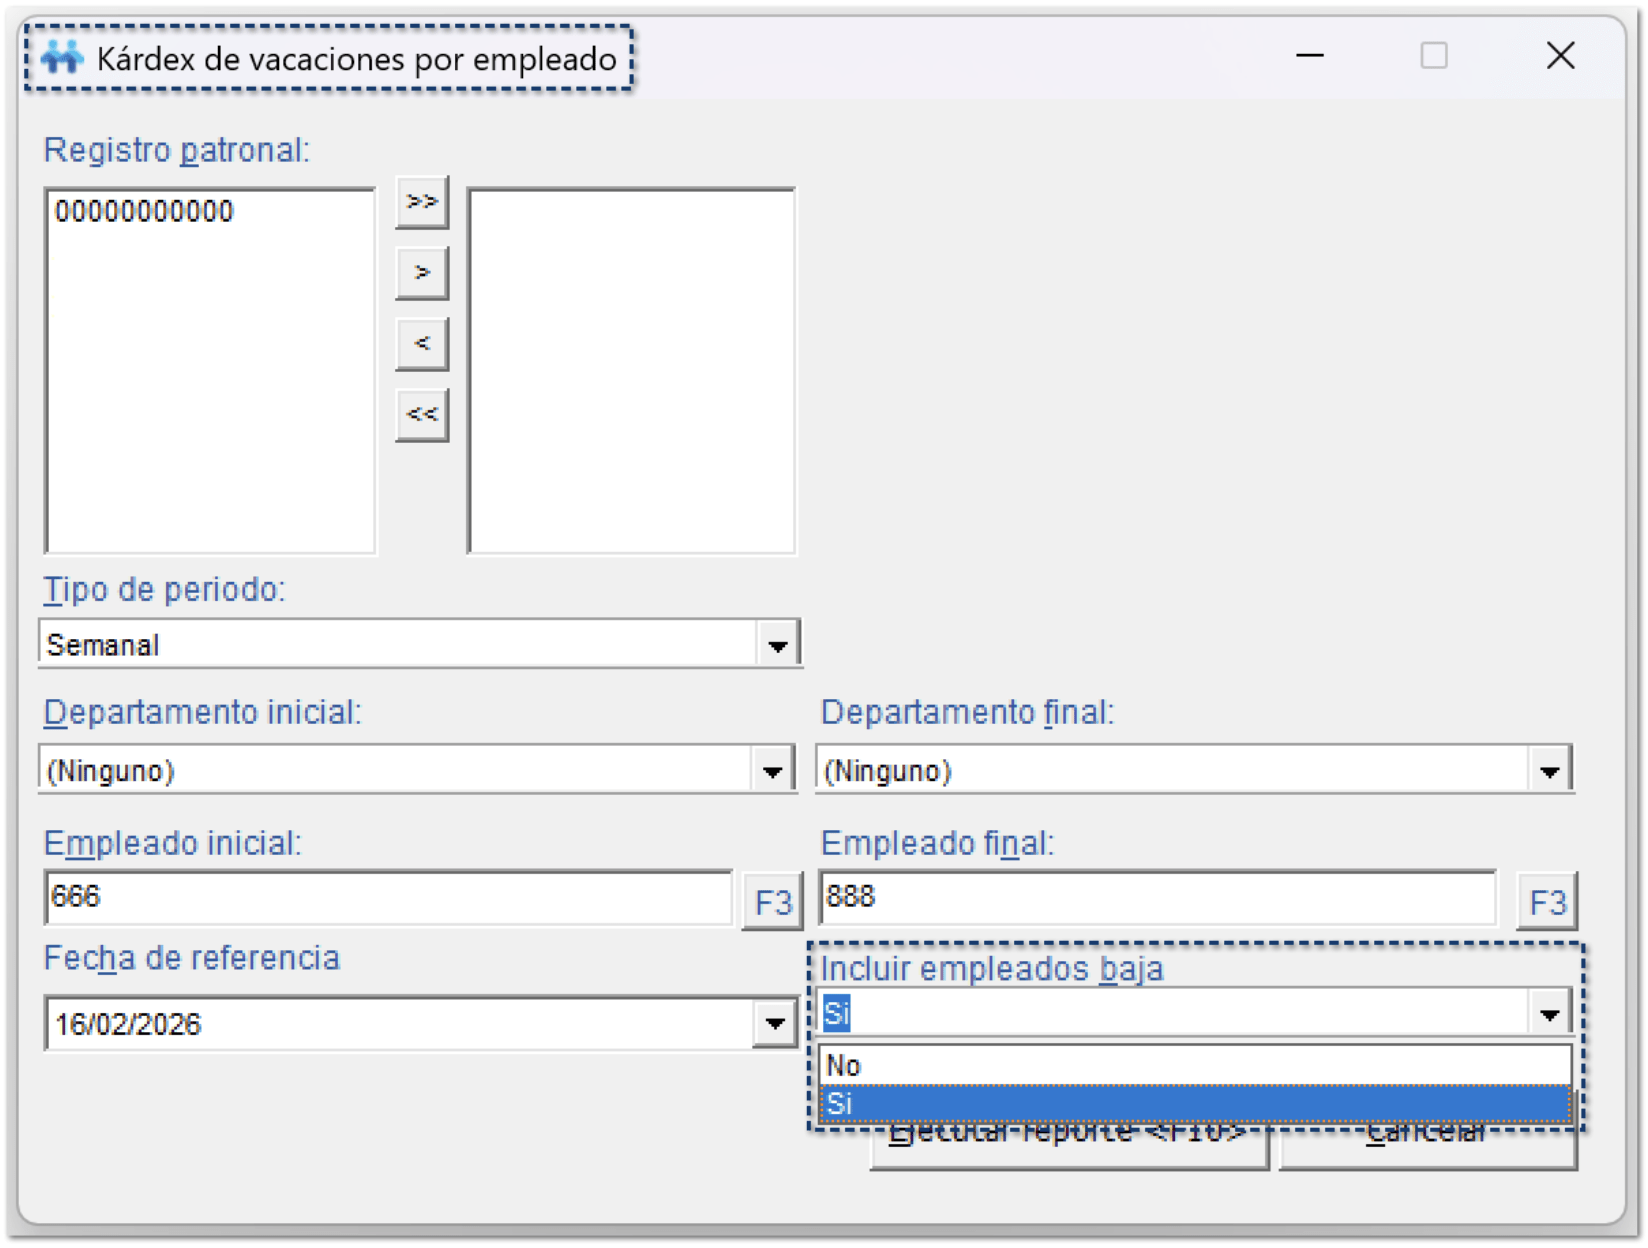Click the single > move right button

422,273
